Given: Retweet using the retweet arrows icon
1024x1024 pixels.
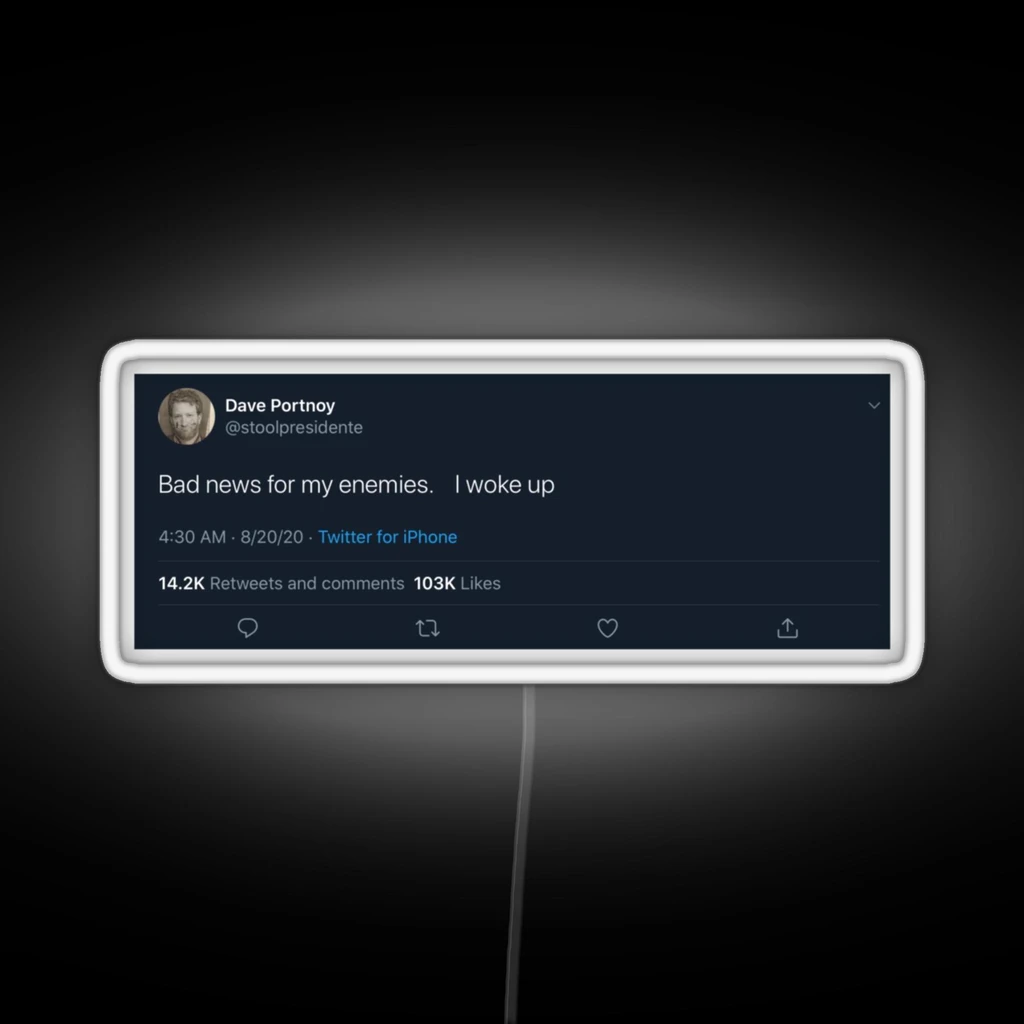Looking at the screenshot, I should click(x=428, y=628).
